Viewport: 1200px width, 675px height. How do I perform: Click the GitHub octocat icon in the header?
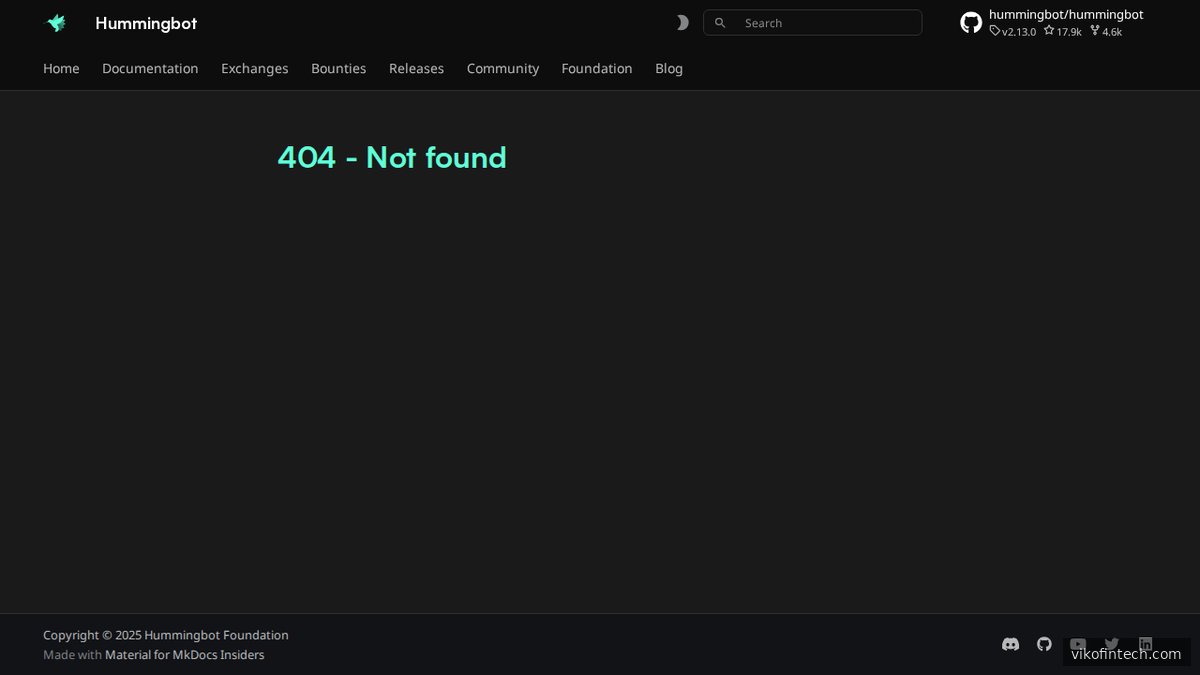point(970,22)
